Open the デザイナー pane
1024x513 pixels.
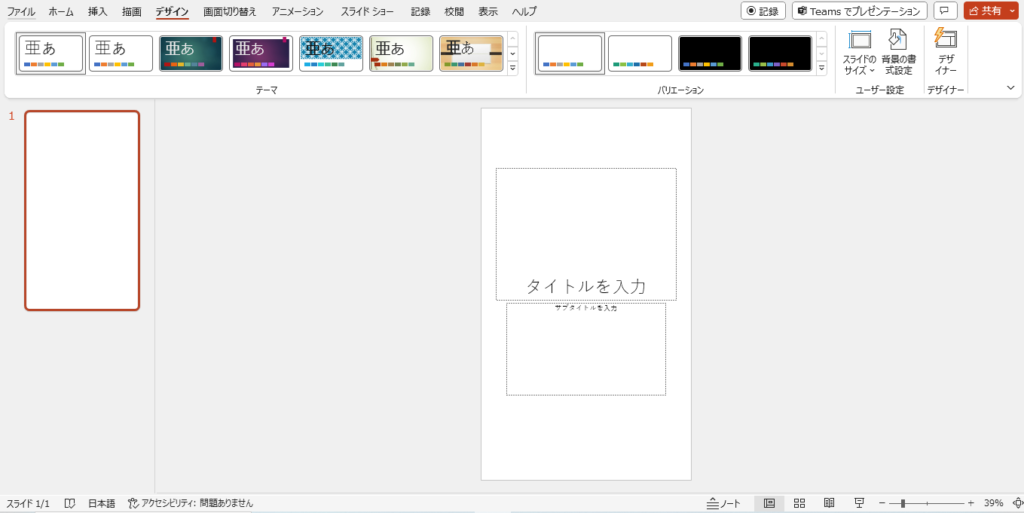[946, 52]
